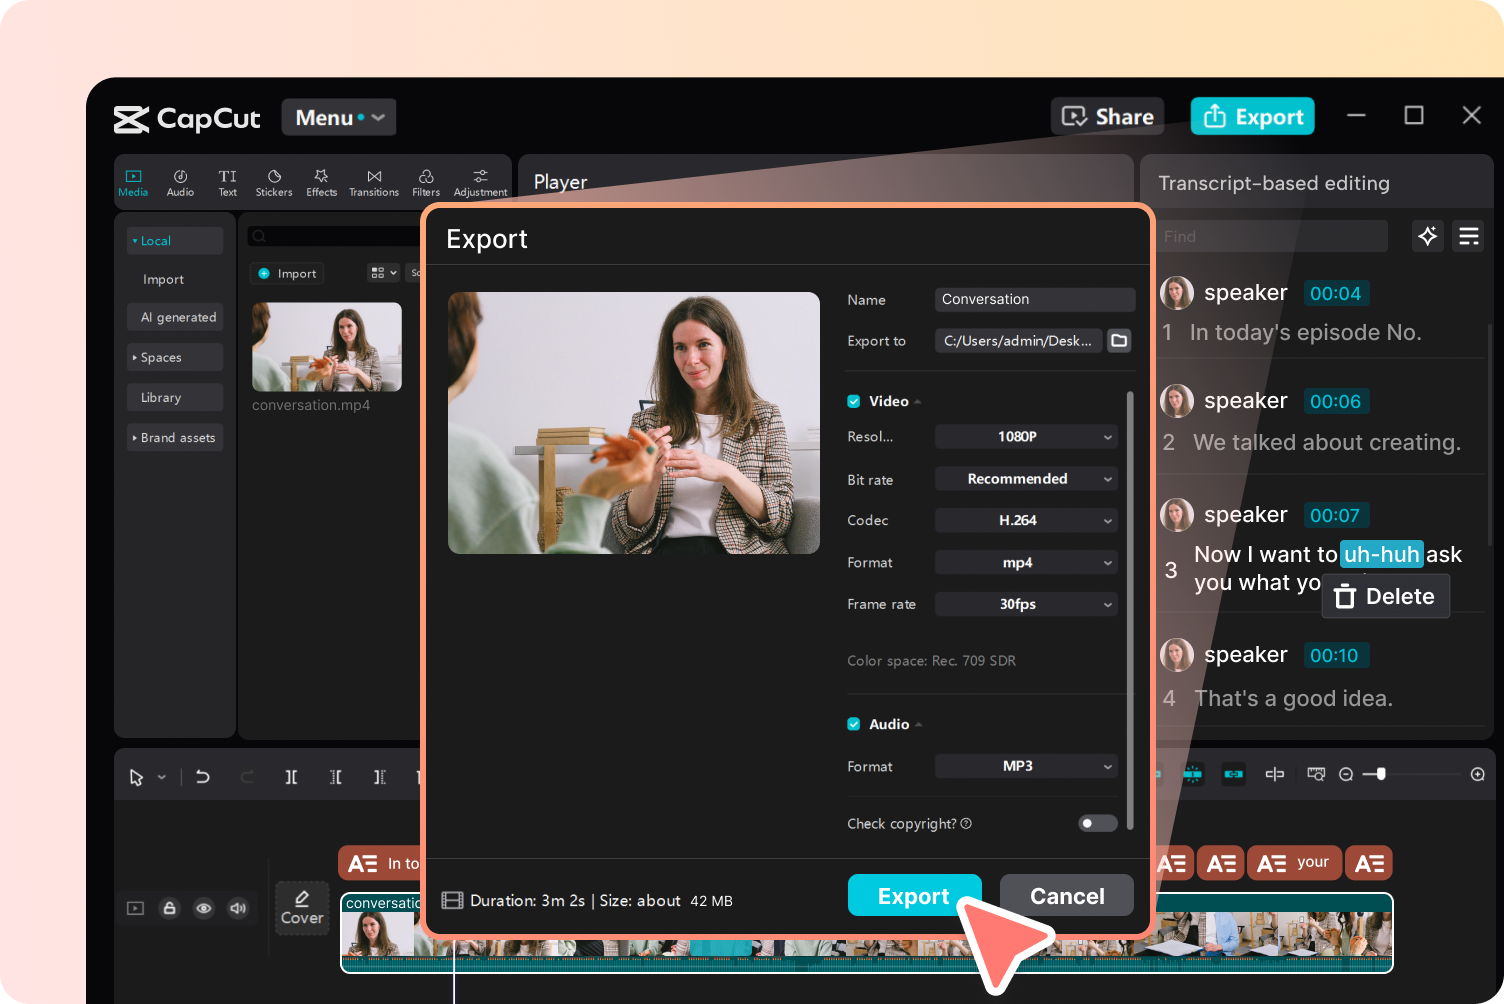Select the conversation.mp4 media thumbnail

(326, 347)
